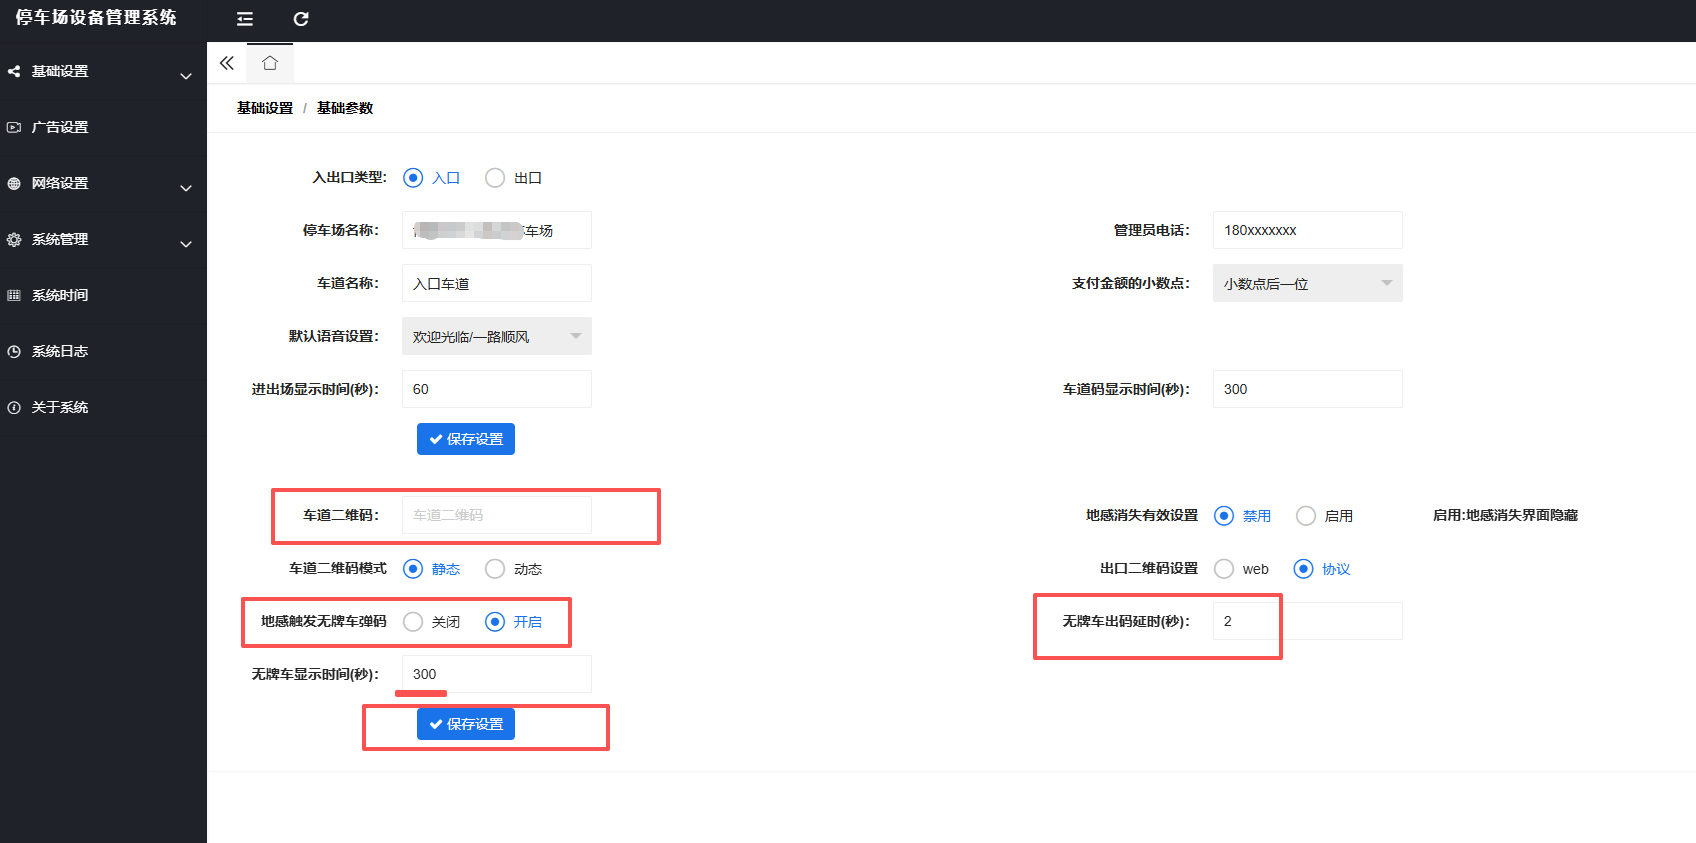Click the 广告设置 sidebar icon
Screen dimensions: 1696x843
[14, 127]
